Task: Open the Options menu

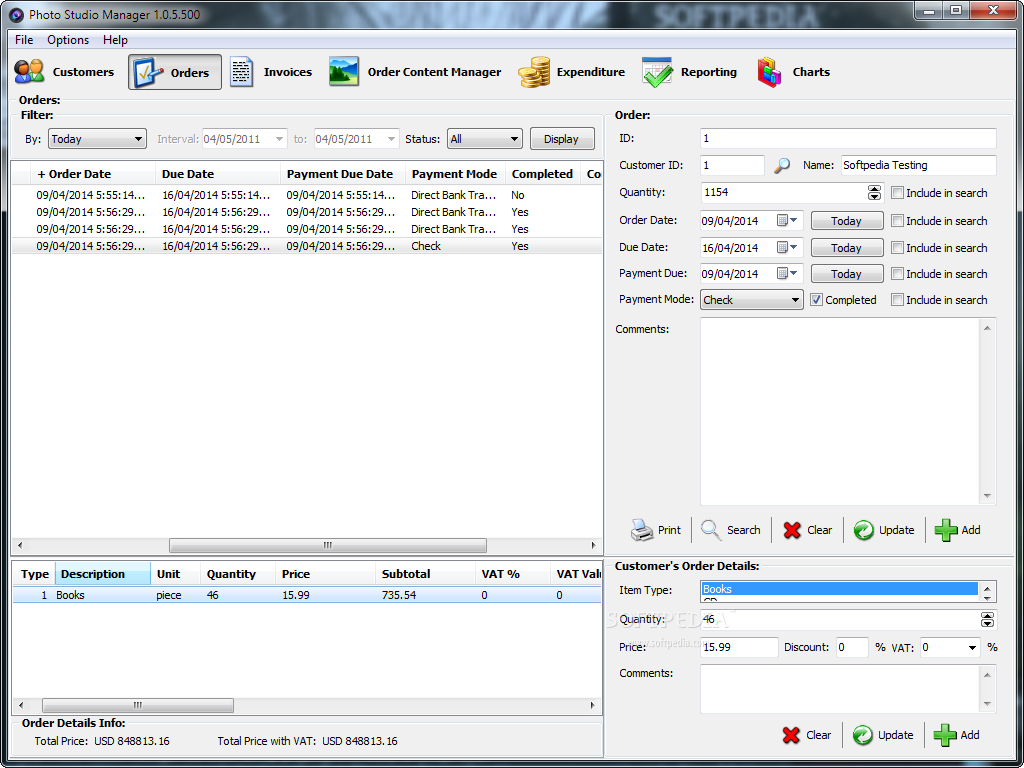Action: pos(68,40)
